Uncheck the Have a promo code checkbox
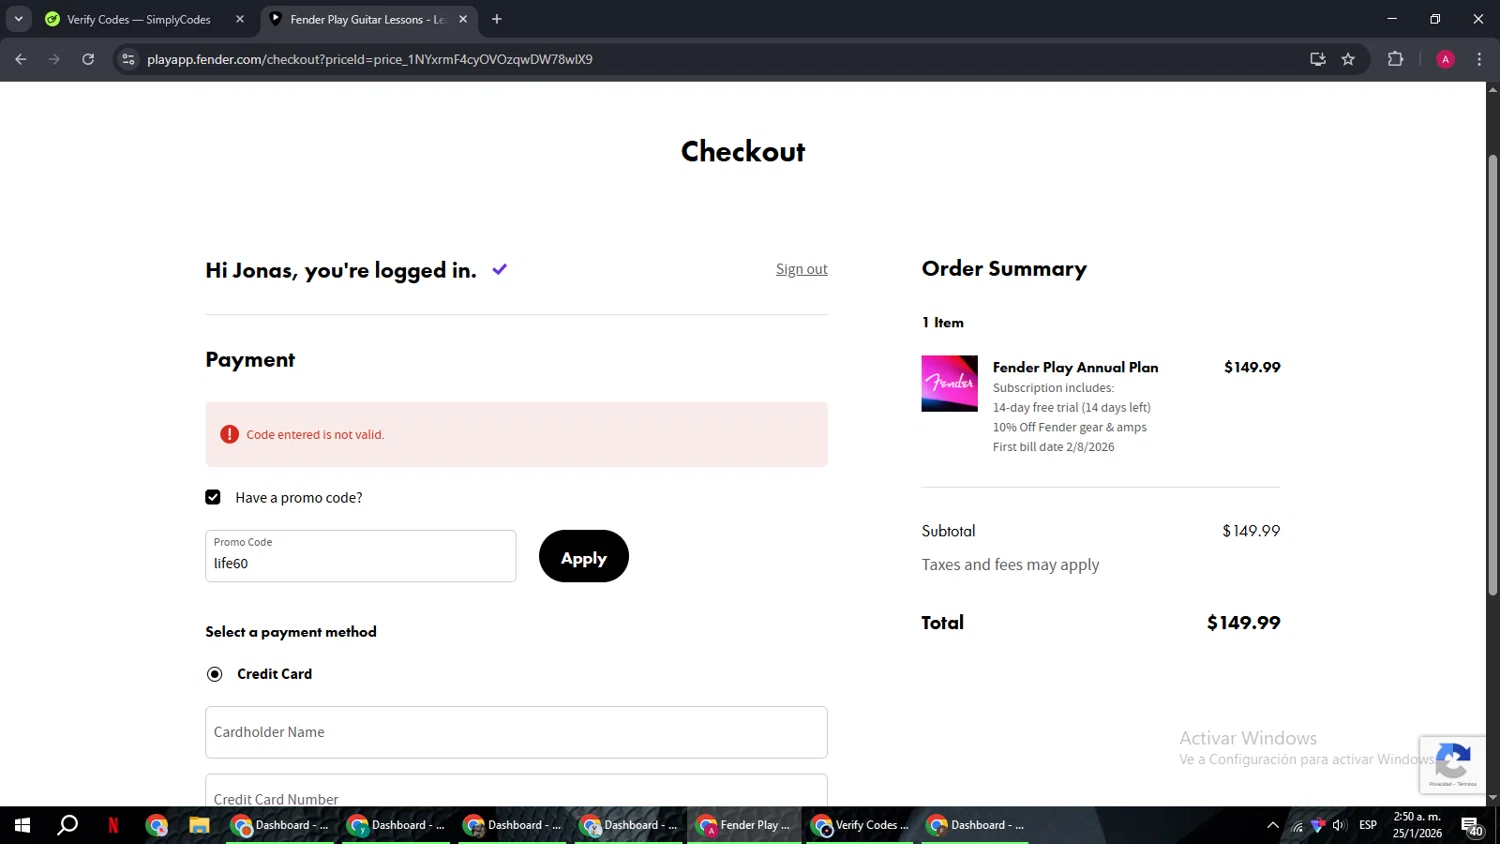The width and height of the screenshot is (1500, 844). pos(213,497)
